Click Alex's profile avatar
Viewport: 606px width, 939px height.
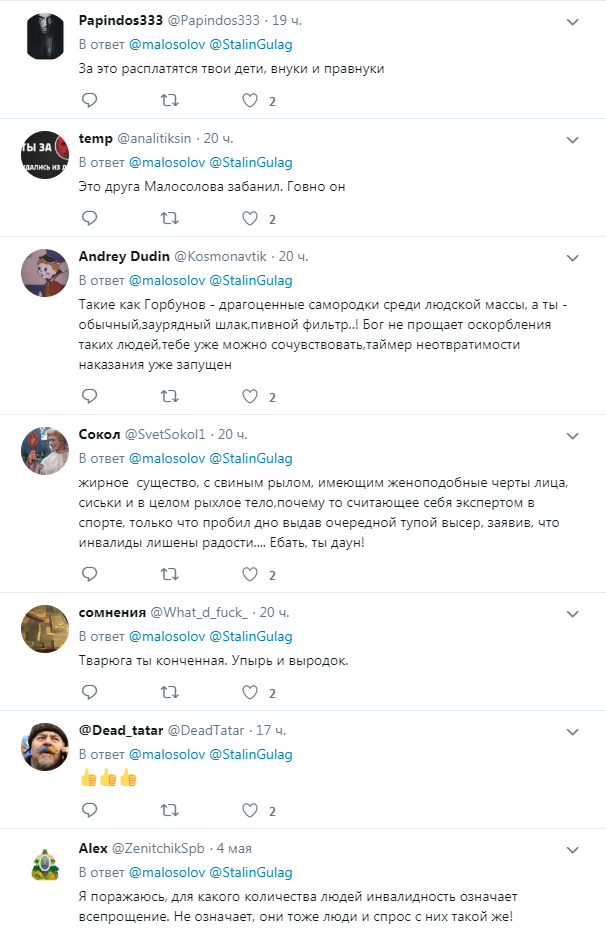click(x=44, y=864)
